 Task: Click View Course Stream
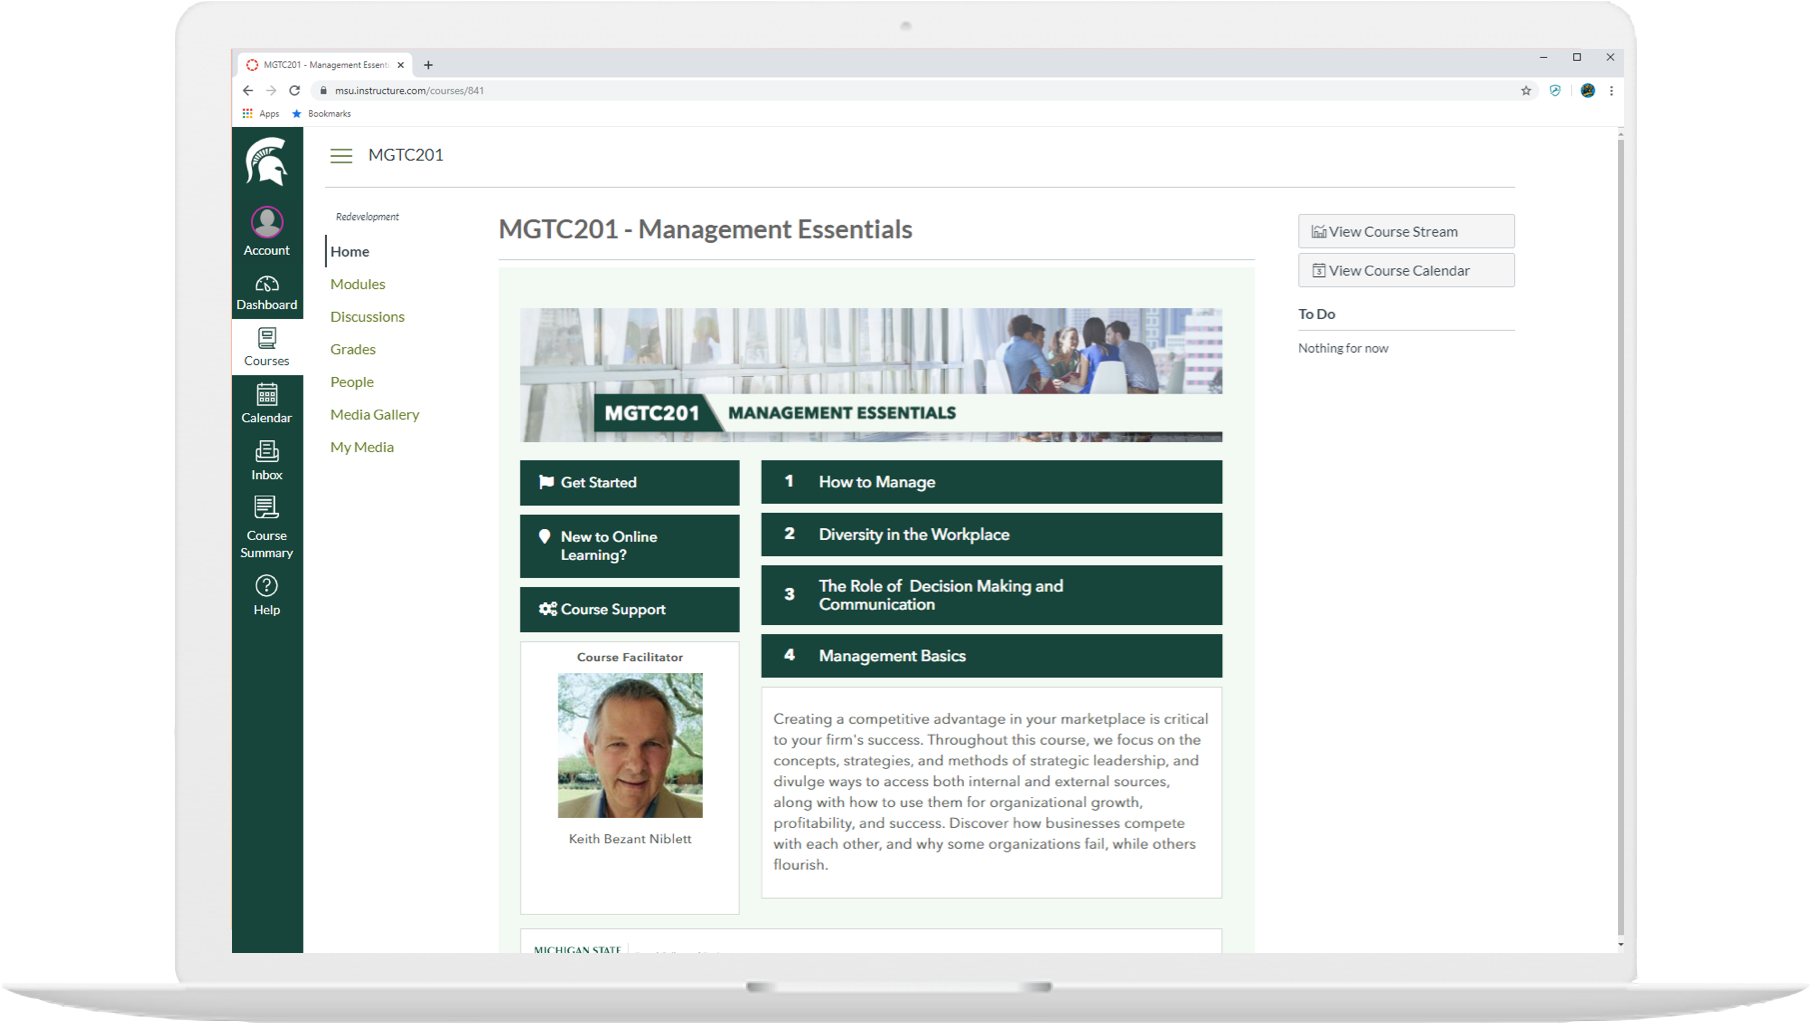click(x=1406, y=231)
